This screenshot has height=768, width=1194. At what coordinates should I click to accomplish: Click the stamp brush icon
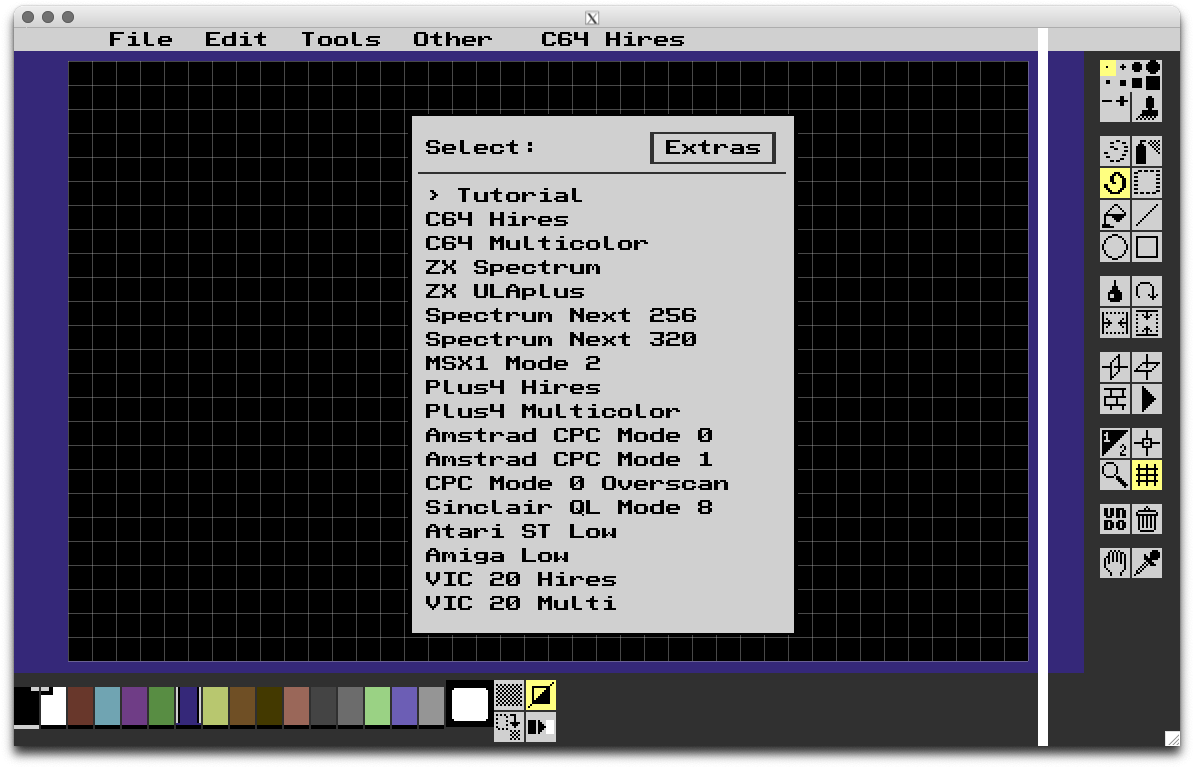tap(1148, 107)
